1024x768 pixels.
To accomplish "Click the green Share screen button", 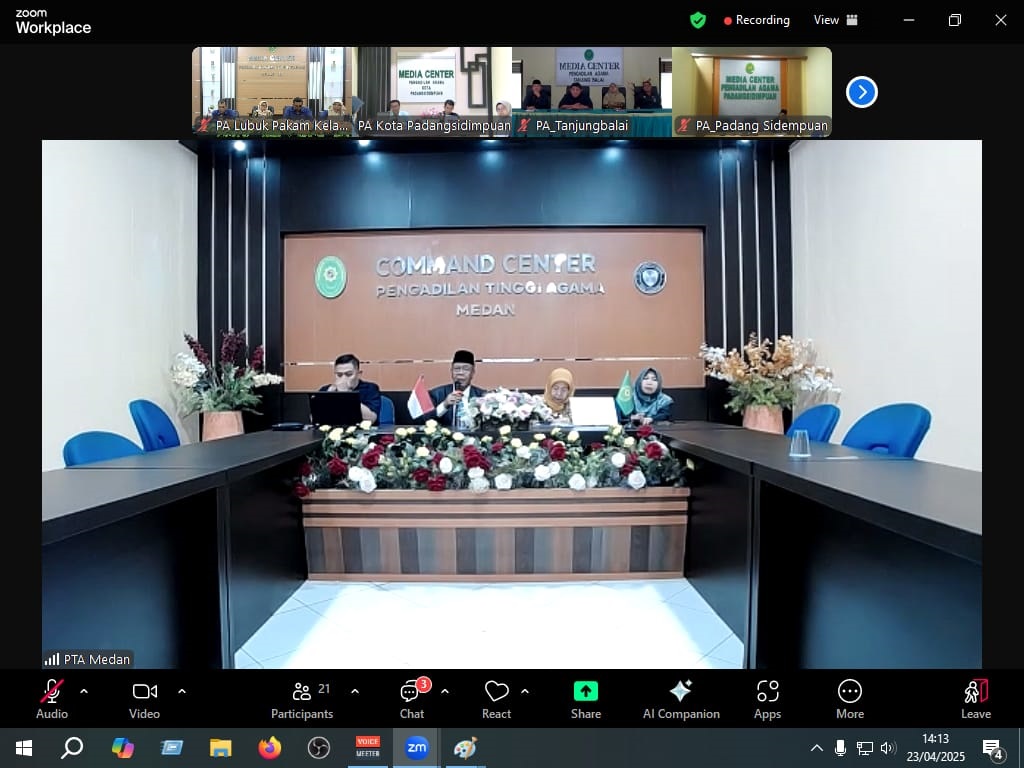I will coord(586,698).
